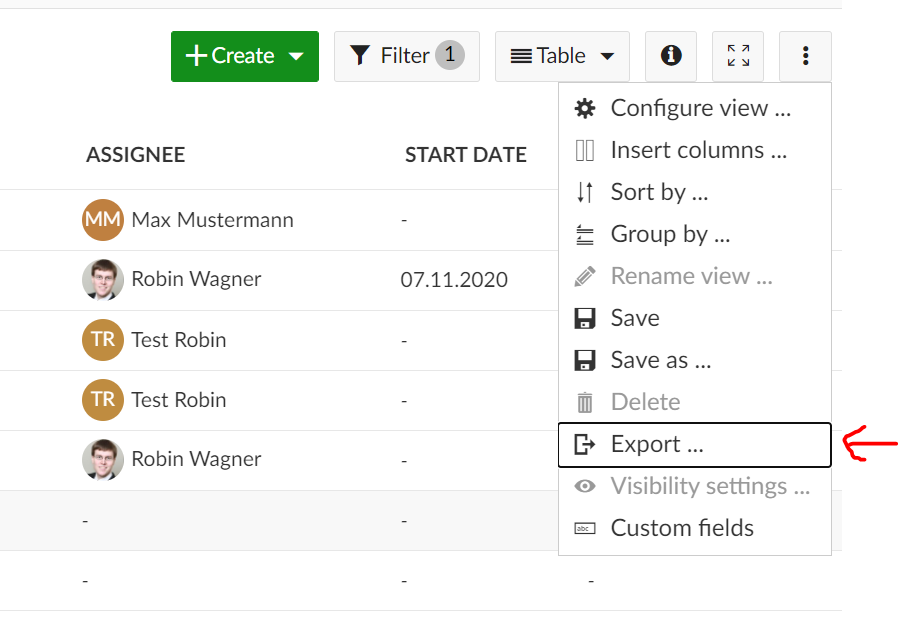
Task: Select the Save menu entry
Action: pyautogui.click(x=635, y=318)
